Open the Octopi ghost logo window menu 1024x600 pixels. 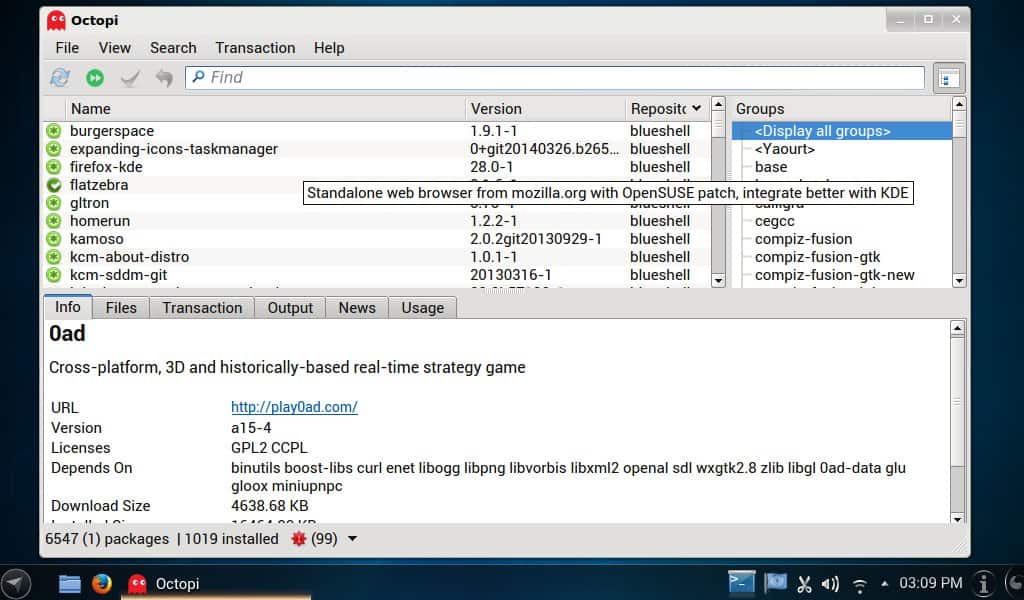click(56, 20)
